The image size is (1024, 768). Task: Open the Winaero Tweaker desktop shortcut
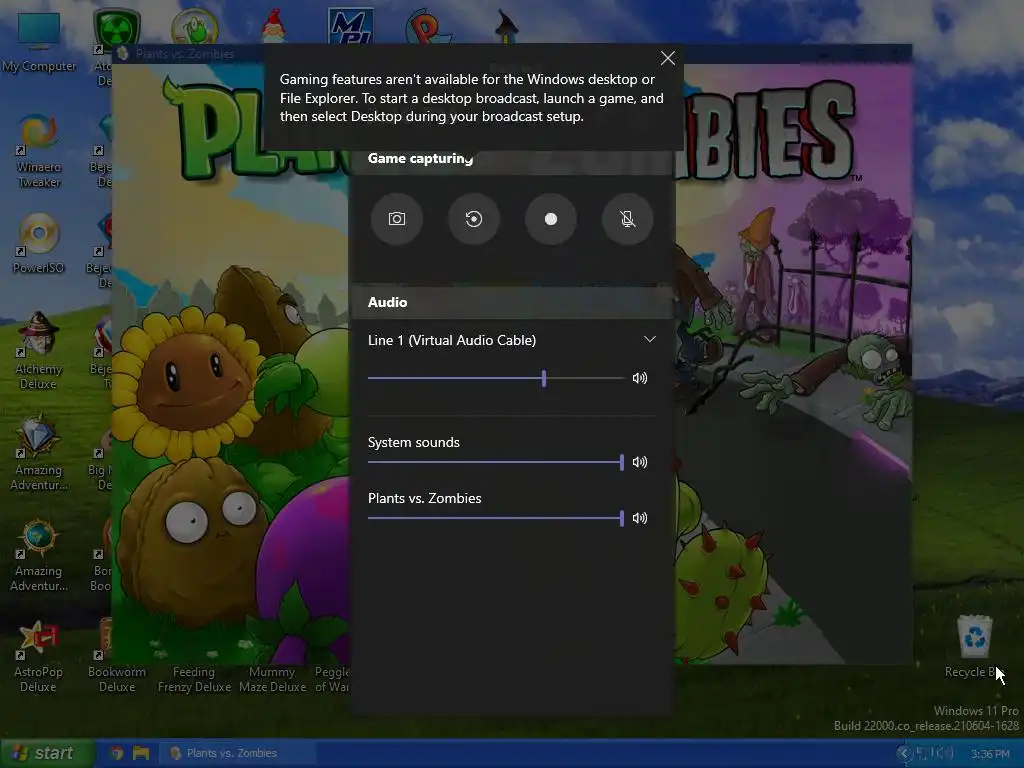[39, 152]
